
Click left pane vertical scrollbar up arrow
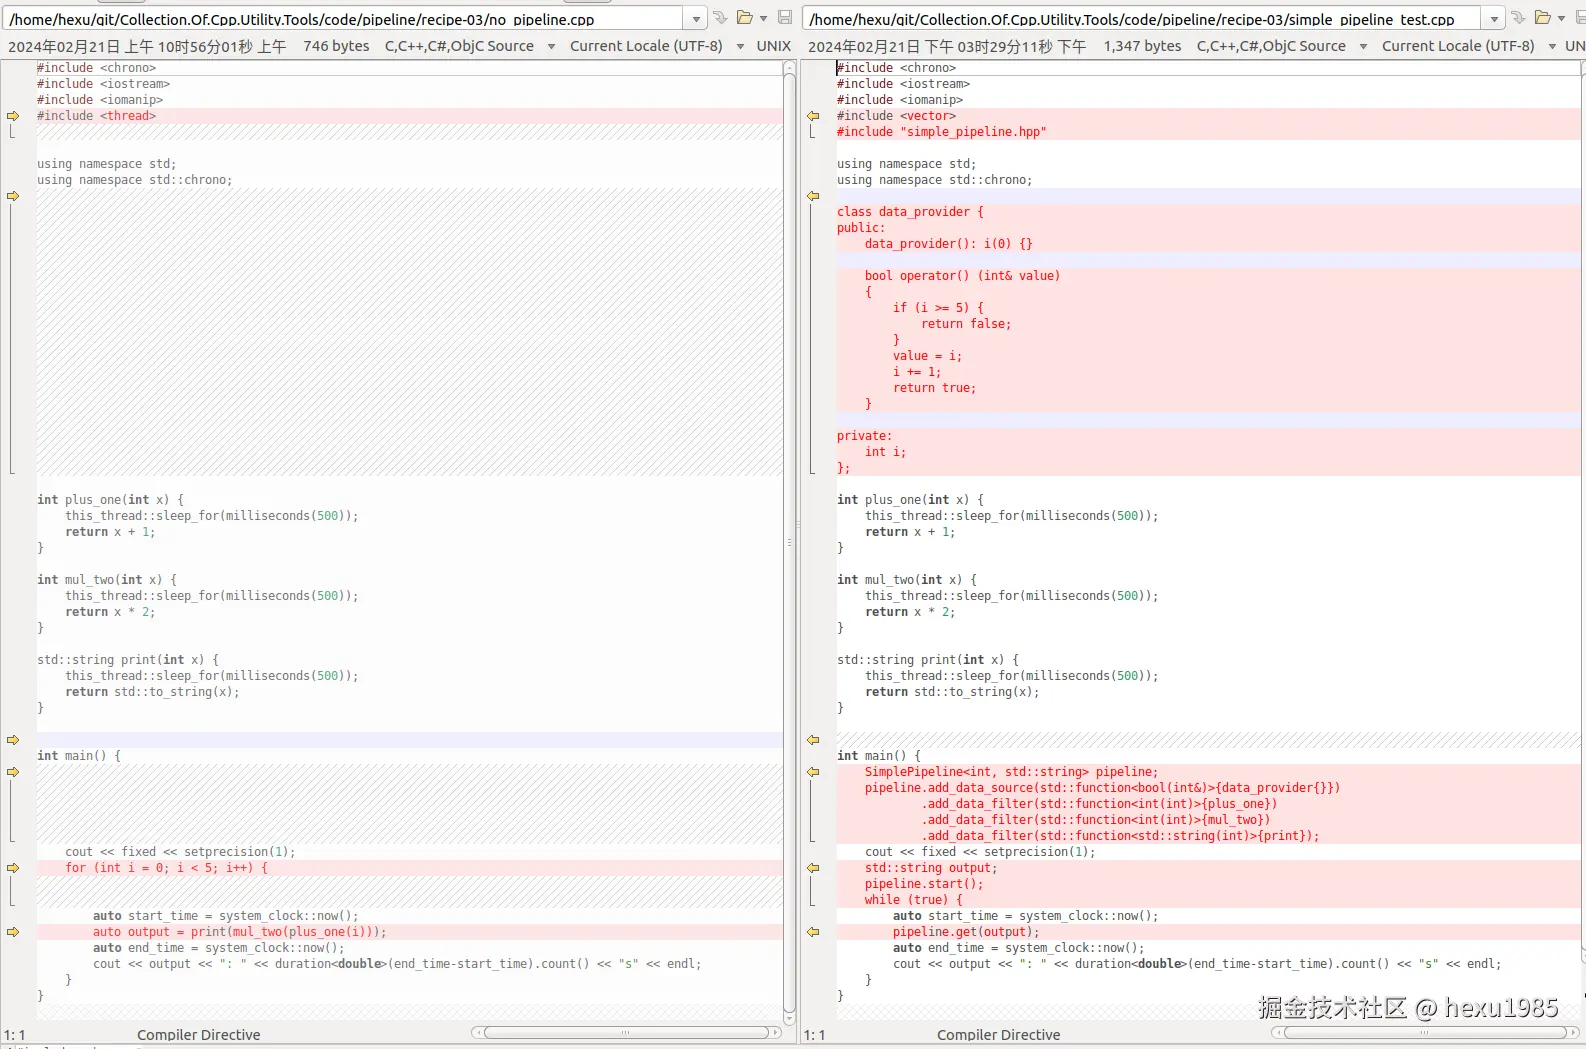coord(789,68)
